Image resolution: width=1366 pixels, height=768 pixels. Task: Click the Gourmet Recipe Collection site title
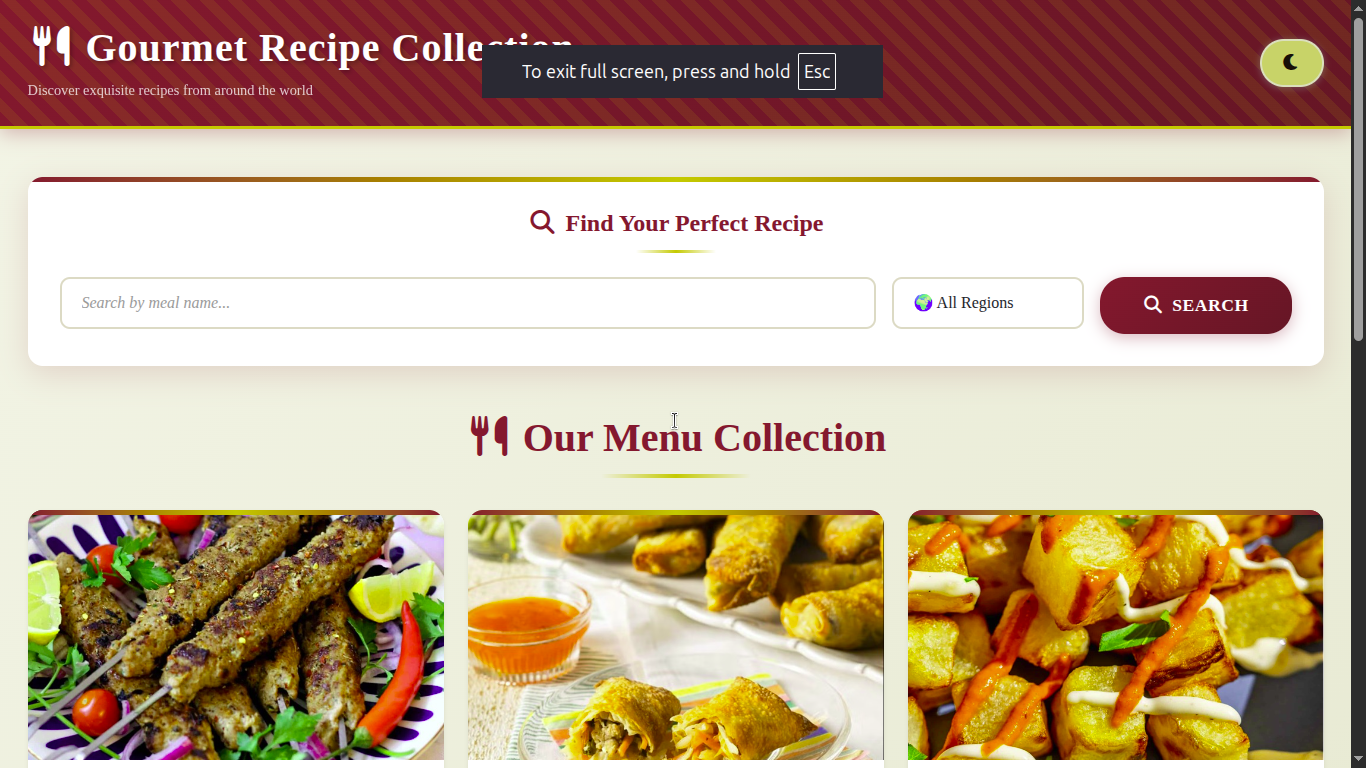(330, 47)
